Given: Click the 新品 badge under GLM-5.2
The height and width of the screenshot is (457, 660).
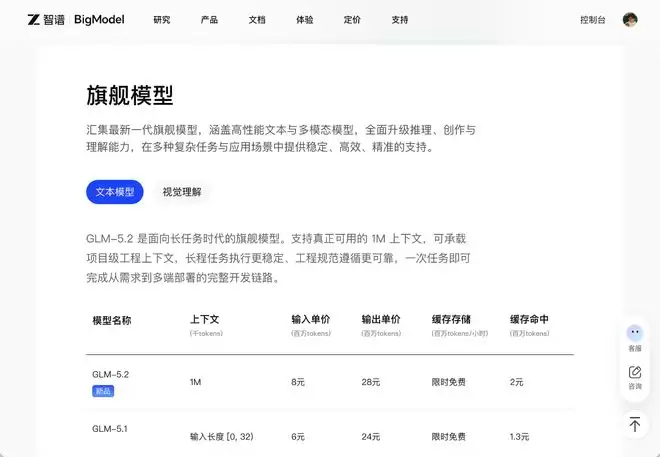Looking at the screenshot, I should [103, 391].
